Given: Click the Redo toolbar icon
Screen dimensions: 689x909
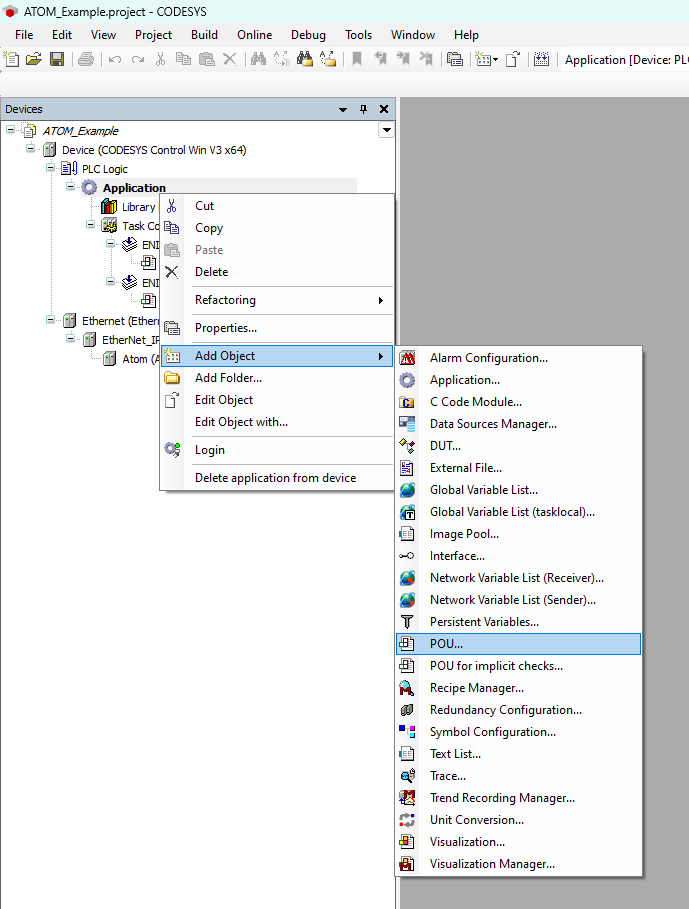Looking at the screenshot, I should click(x=137, y=59).
